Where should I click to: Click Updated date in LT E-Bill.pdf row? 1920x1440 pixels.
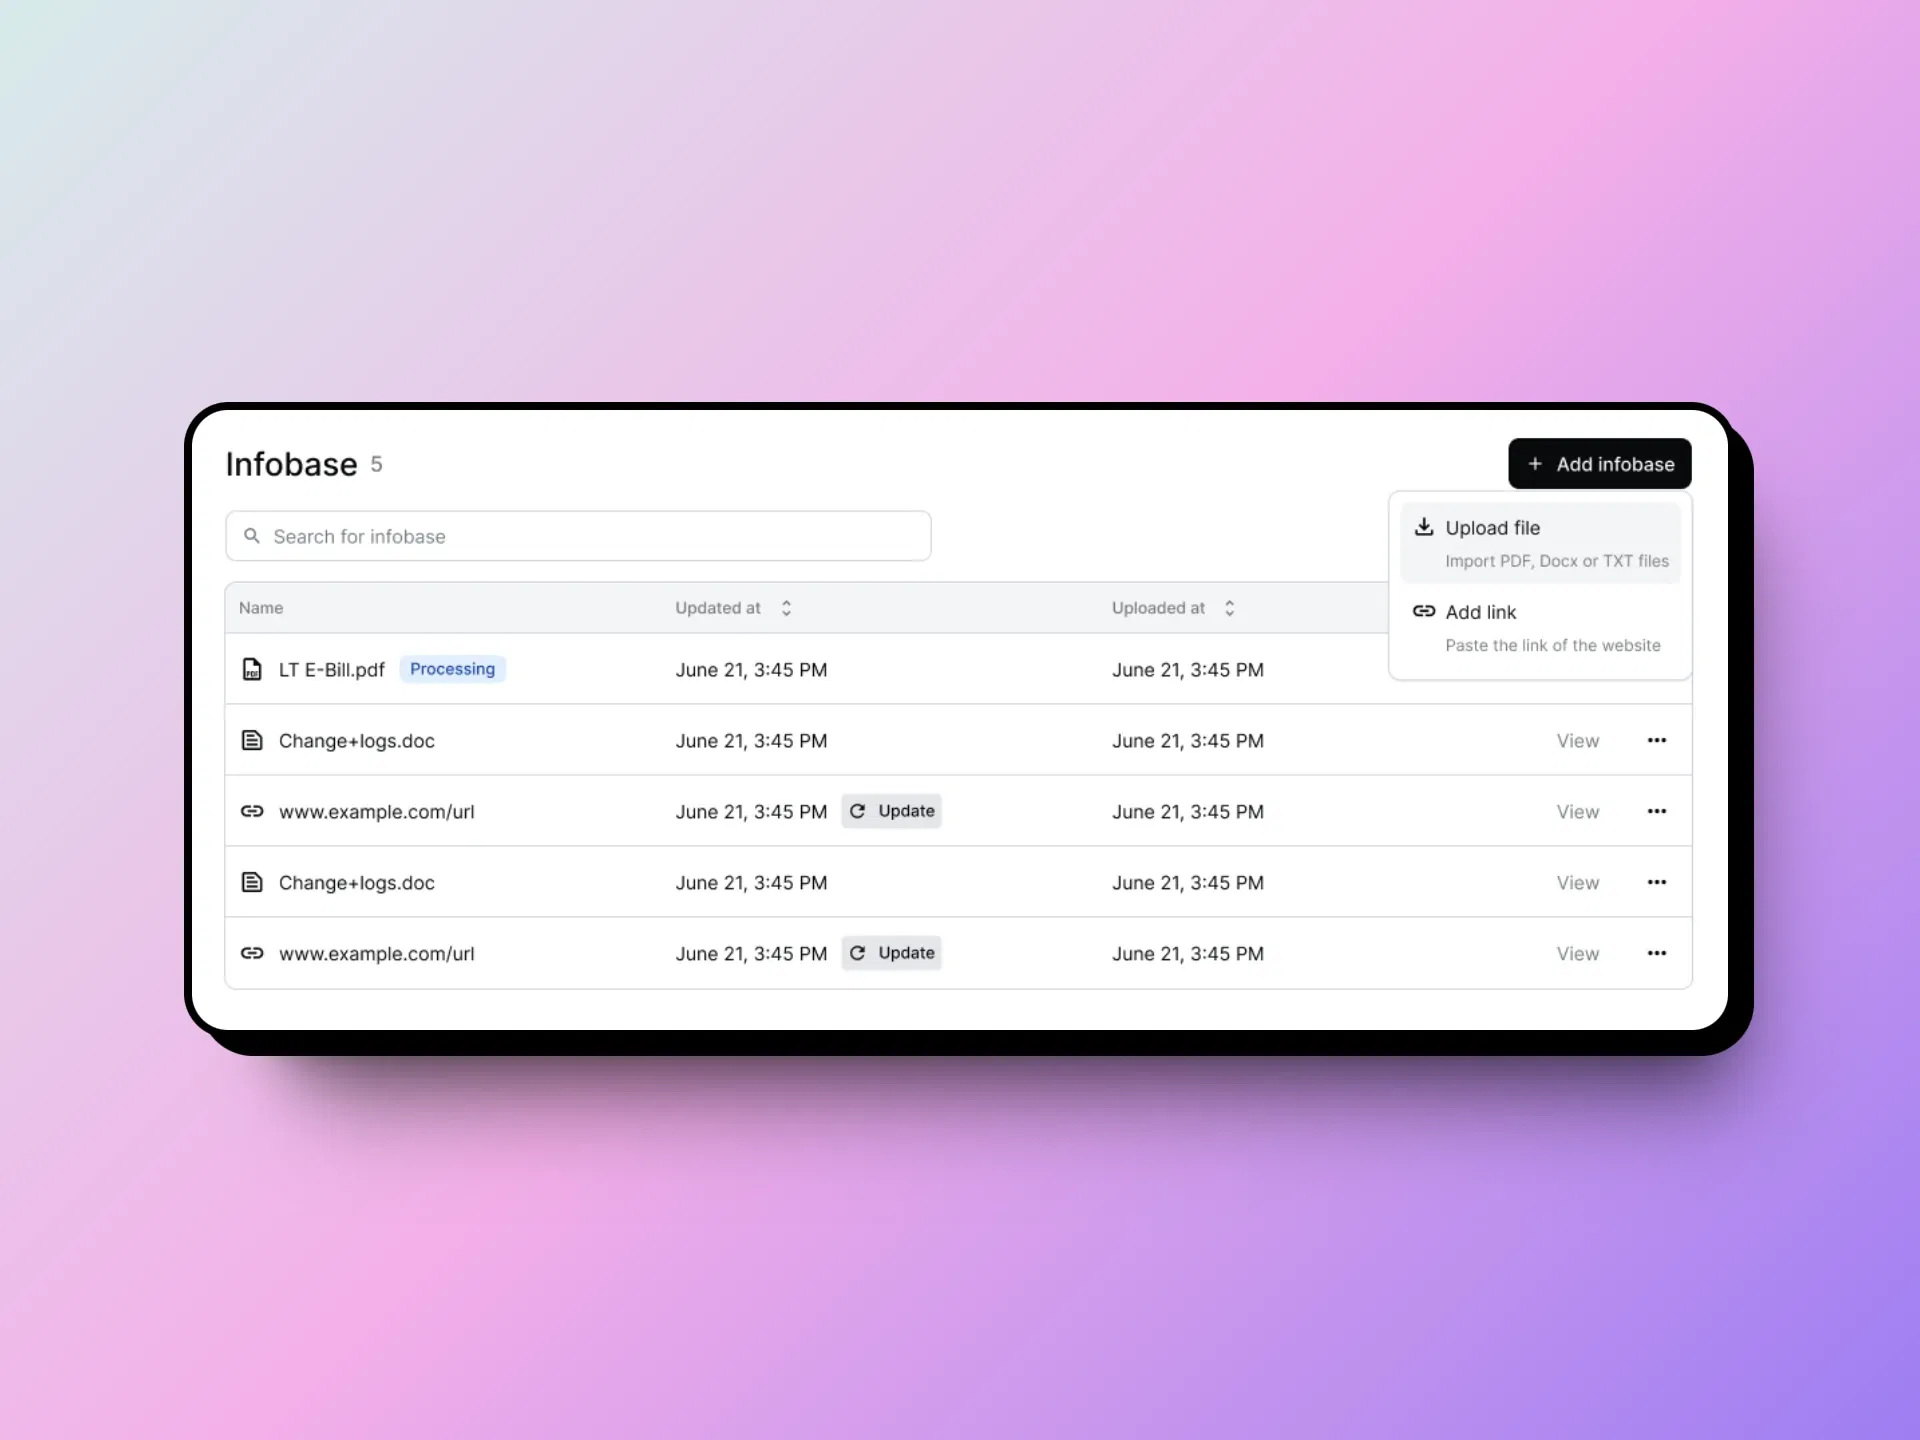[x=751, y=670]
